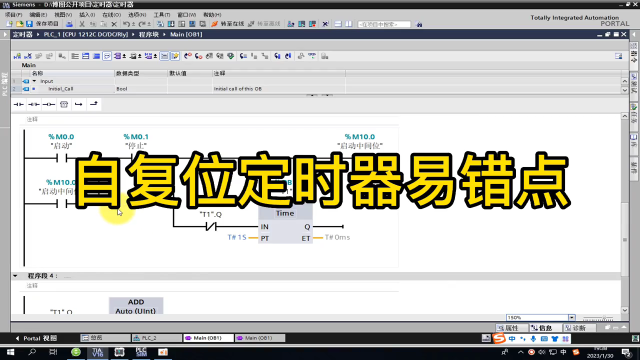Click the Save project disk icon
This screenshot has width=640, height=360.
tap(29, 24)
